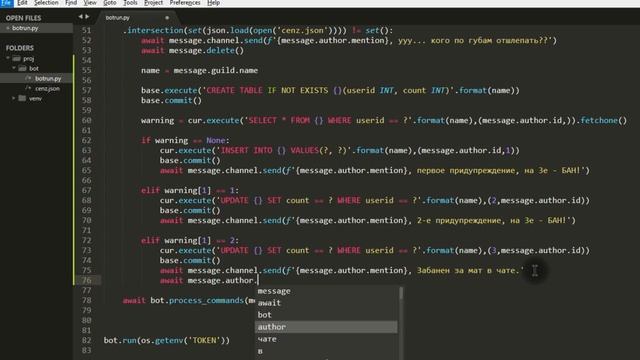
Task: Switch to the botrun.py tab
Action: tap(137, 18)
